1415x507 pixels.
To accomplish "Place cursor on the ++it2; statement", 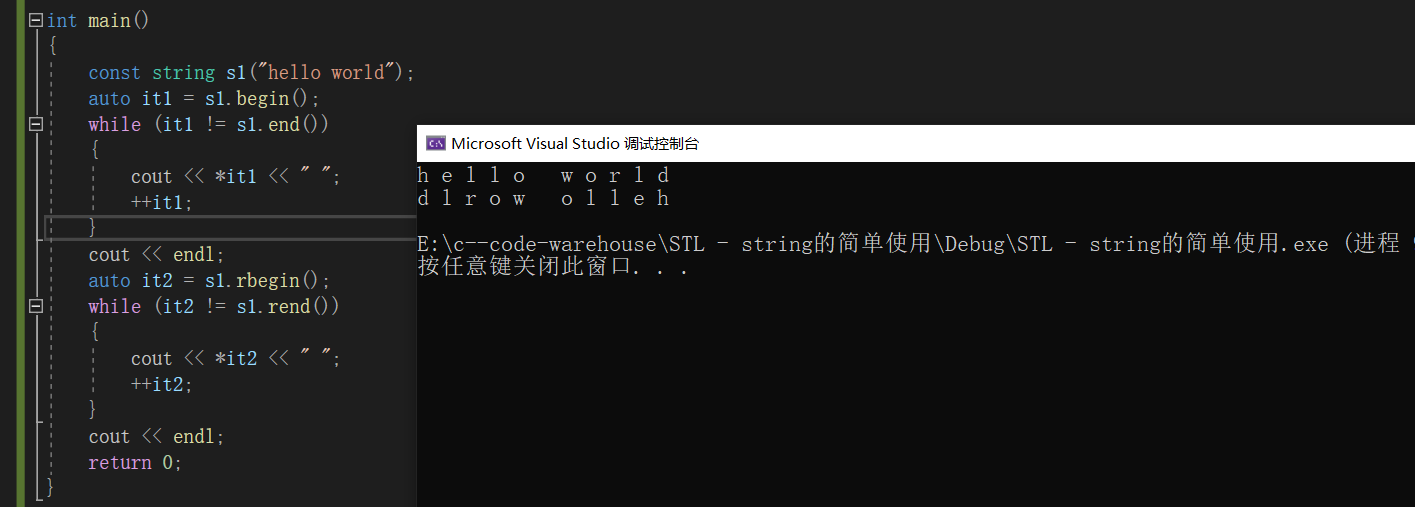I will pyautogui.click(x=161, y=384).
